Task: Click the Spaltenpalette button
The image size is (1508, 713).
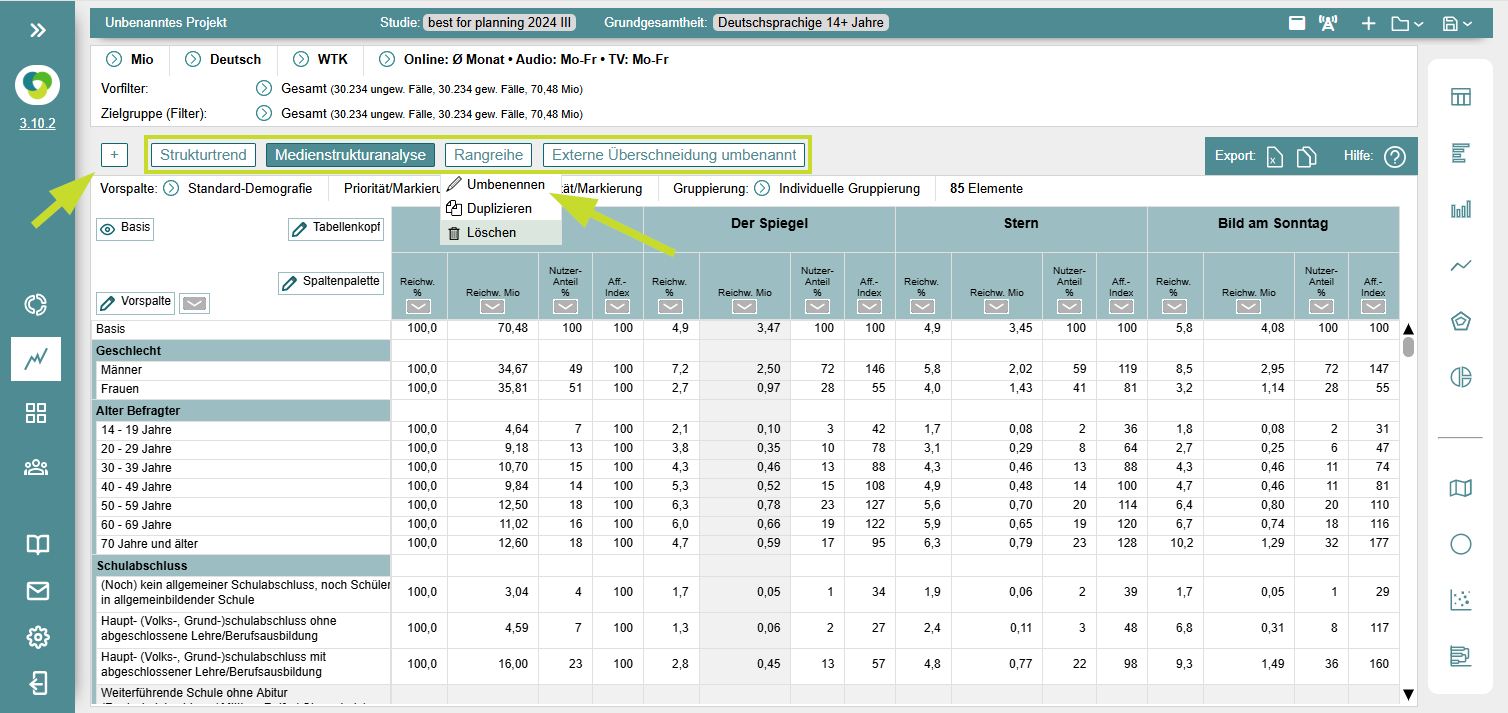Action: point(331,283)
